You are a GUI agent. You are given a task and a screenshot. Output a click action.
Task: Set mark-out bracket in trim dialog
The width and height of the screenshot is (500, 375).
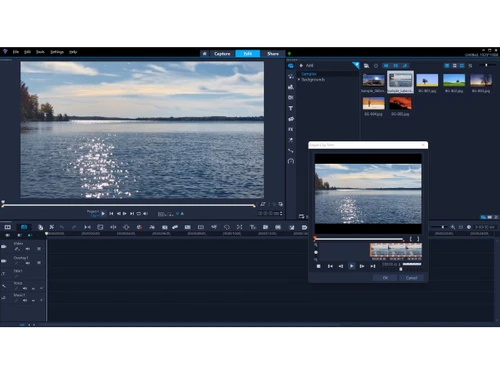point(418,239)
